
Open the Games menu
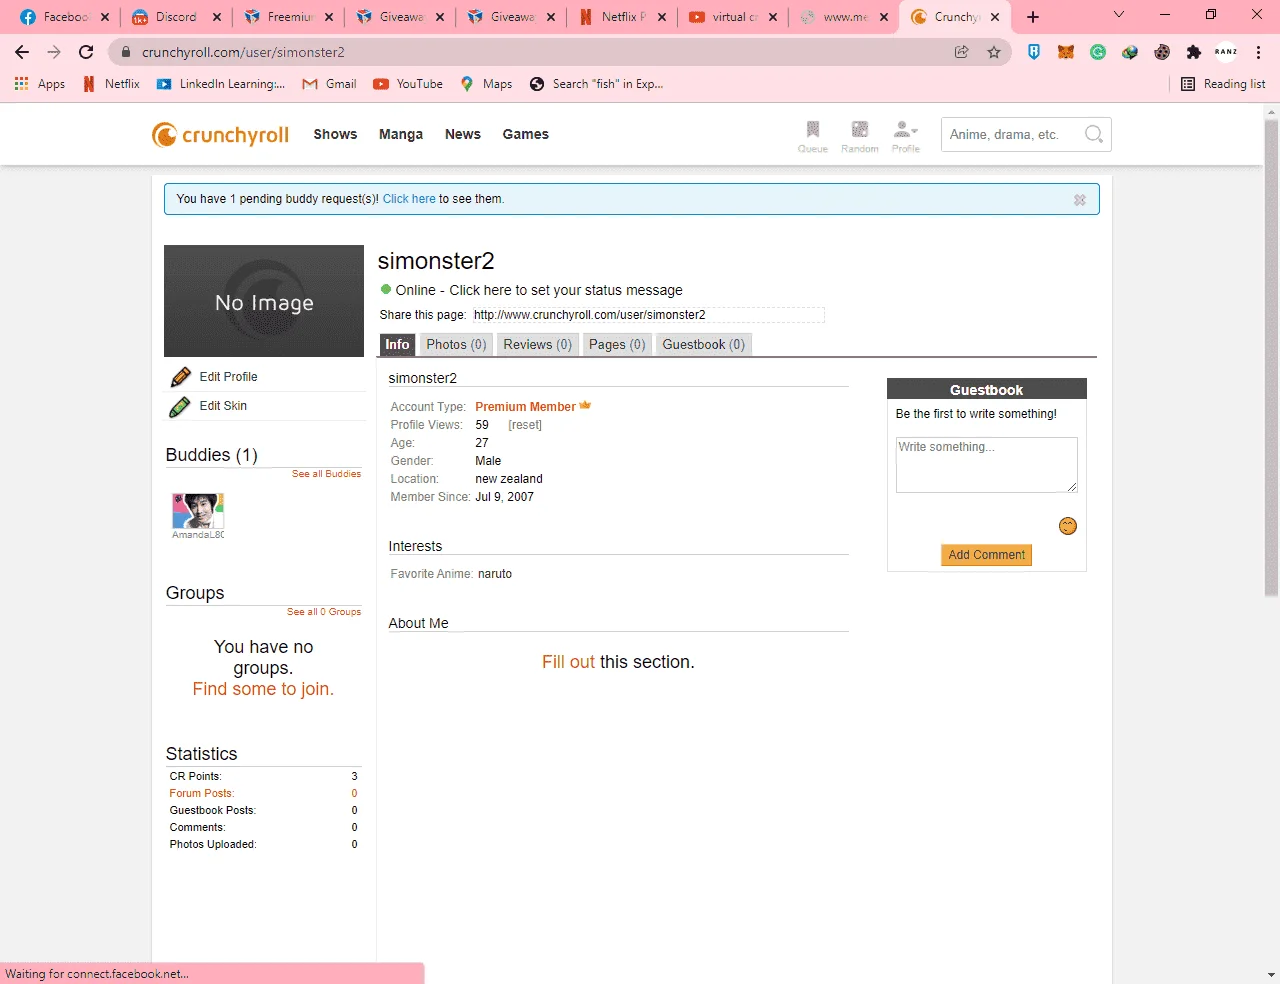point(526,134)
